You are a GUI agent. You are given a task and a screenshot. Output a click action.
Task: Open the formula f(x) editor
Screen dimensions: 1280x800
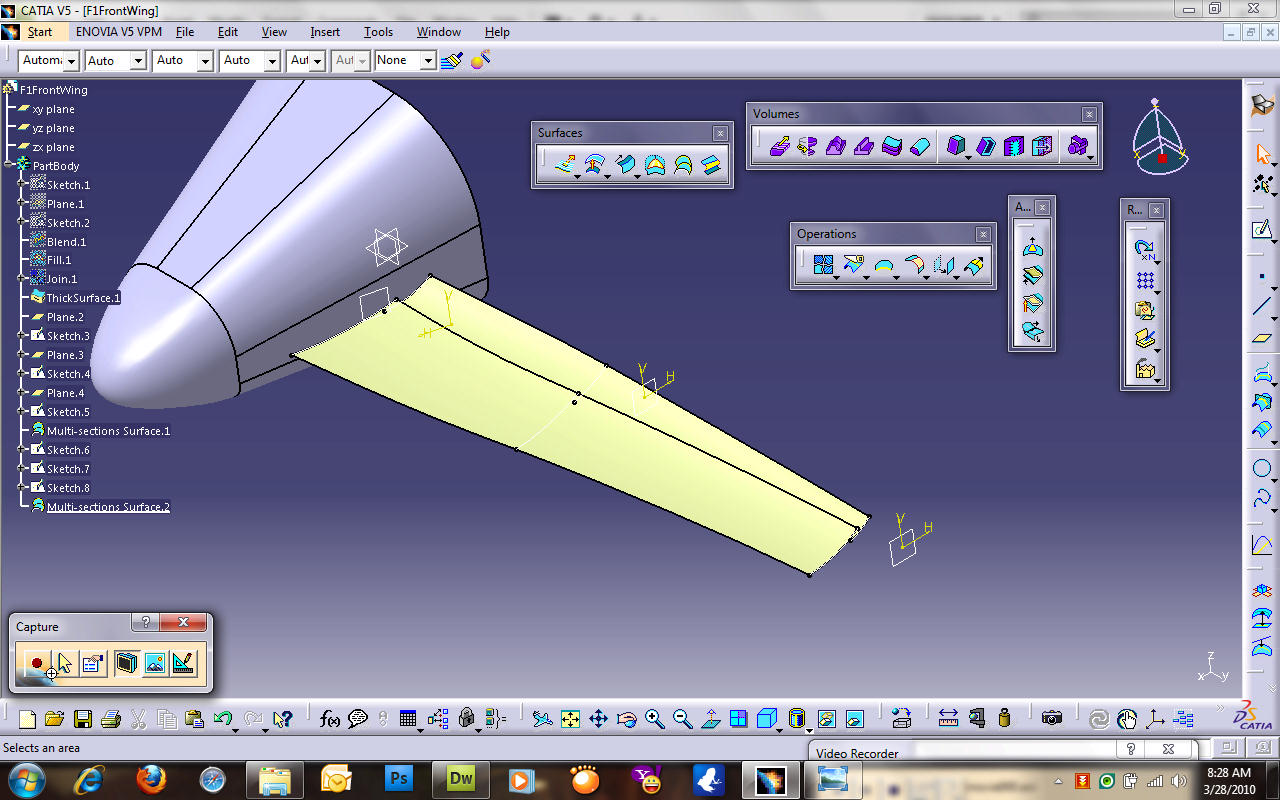point(330,718)
